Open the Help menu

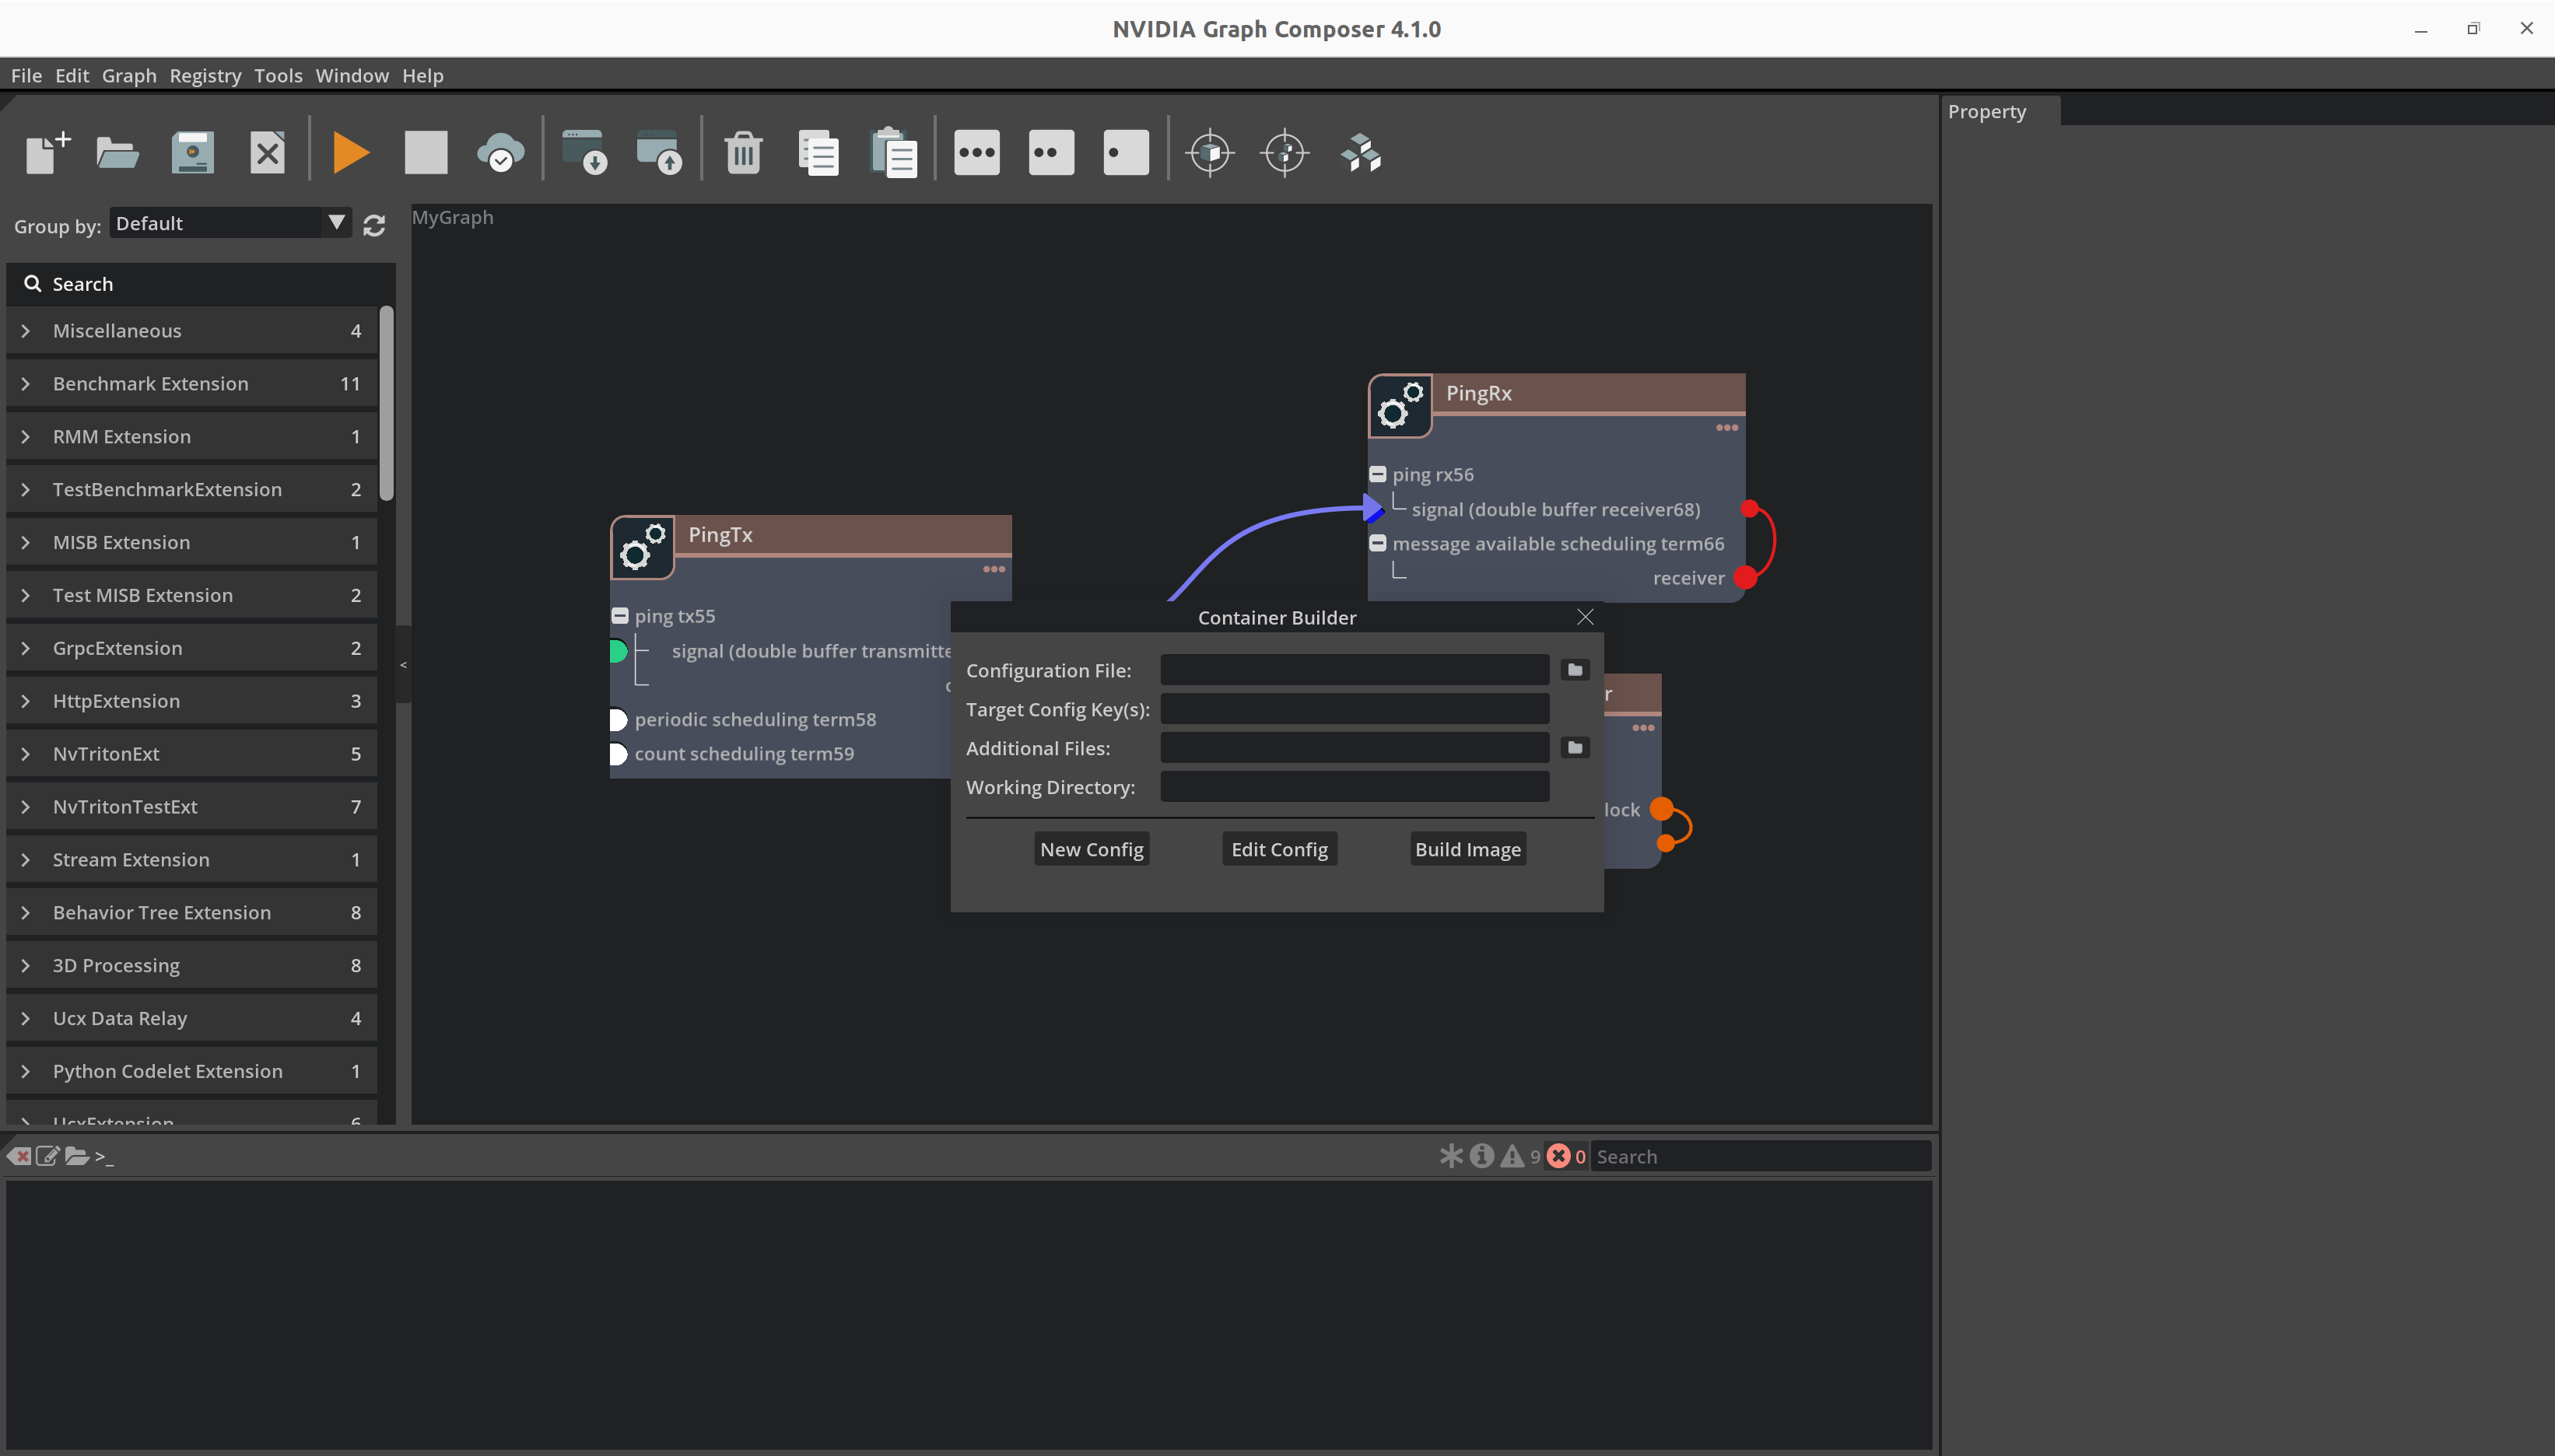[x=423, y=76]
